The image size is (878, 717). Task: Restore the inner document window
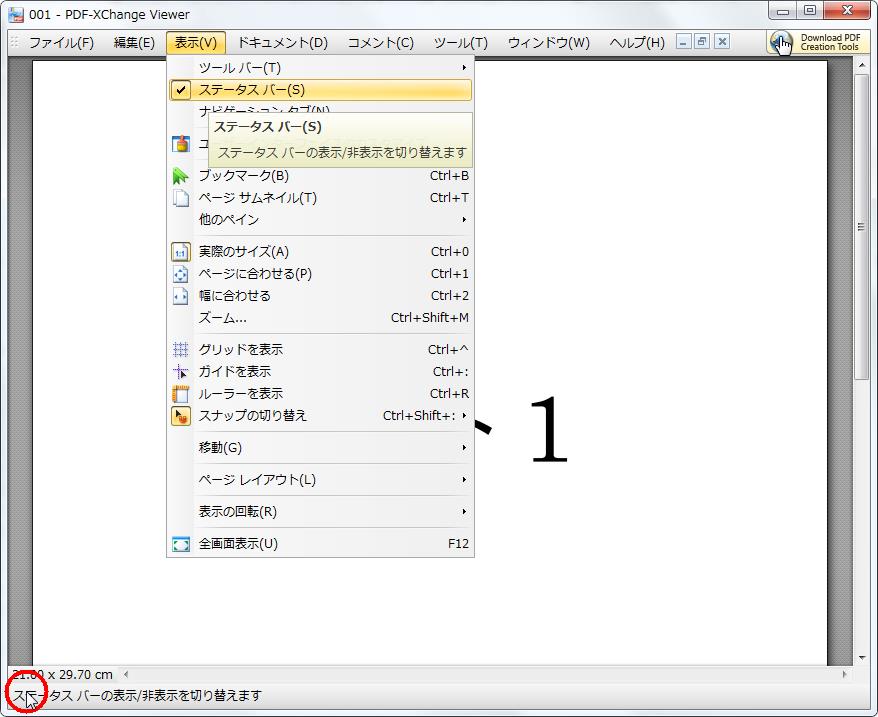pyautogui.click(x=702, y=41)
